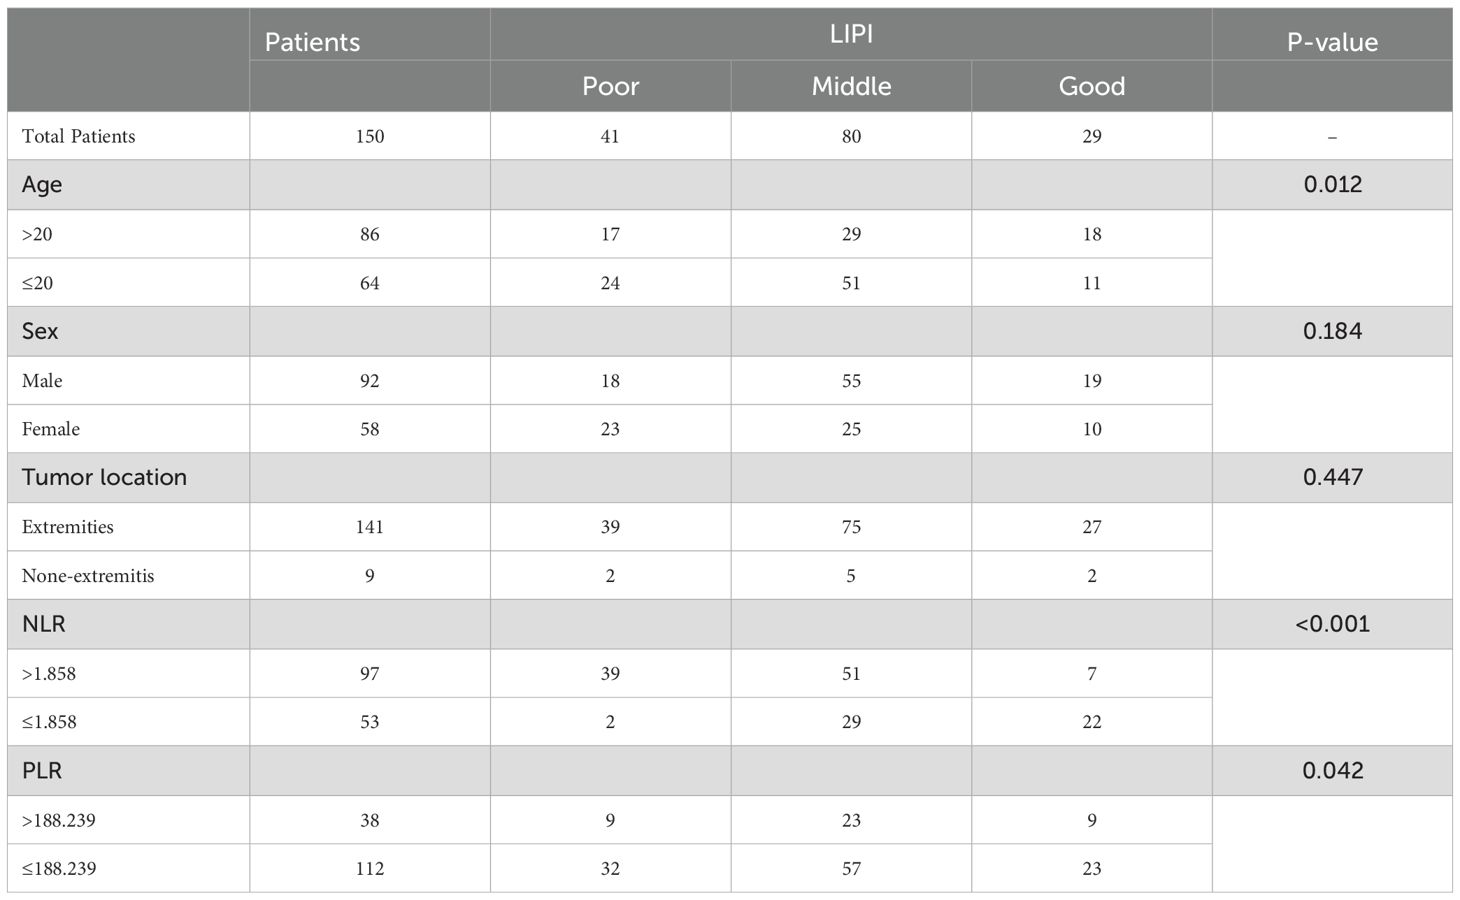
Task: Select the Poor subheader cell
Action: click(x=610, y=86)
